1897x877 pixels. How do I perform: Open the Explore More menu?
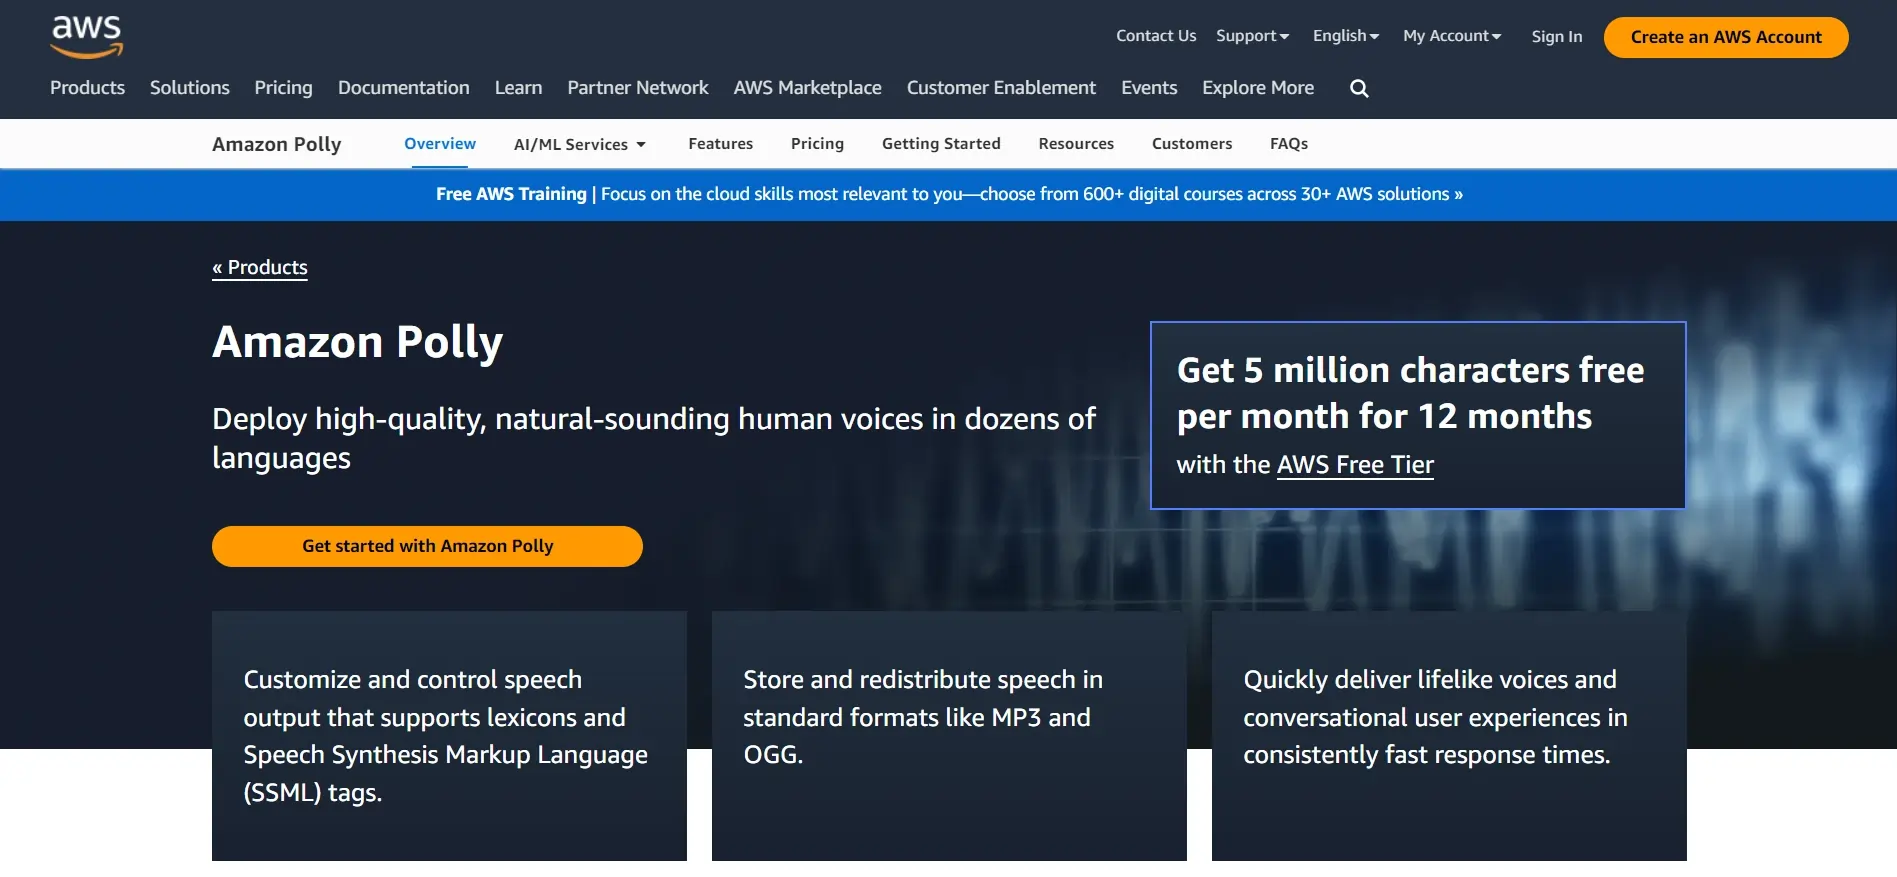click(x=1258, y=88)
